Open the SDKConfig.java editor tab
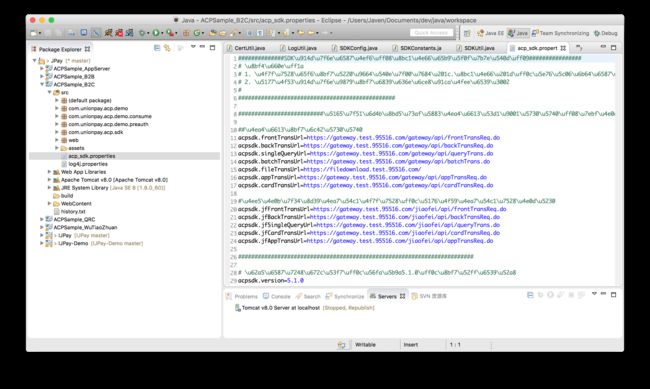Viewport: 650px width, 389px height. click(355, 48)
